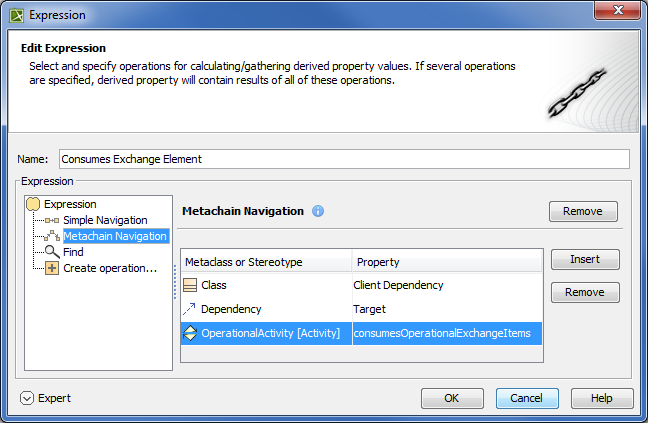Screen dimensions: 648x423
Task: Click the Metachain Navigation tree icon
Action: 52,236
